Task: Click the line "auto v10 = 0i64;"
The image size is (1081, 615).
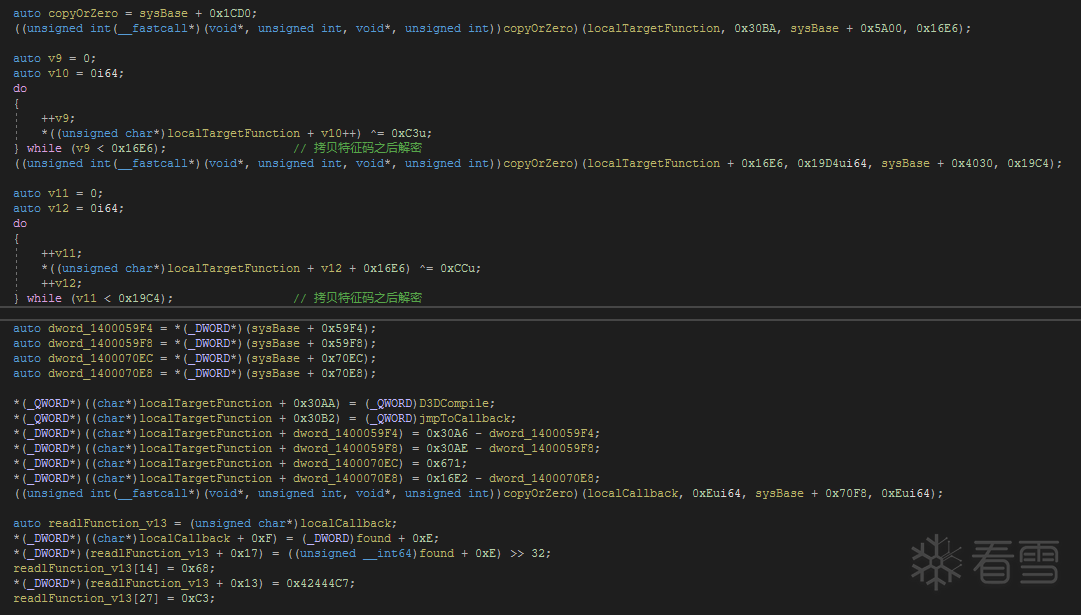Action: pyautogui.click(x=68, y=73)
